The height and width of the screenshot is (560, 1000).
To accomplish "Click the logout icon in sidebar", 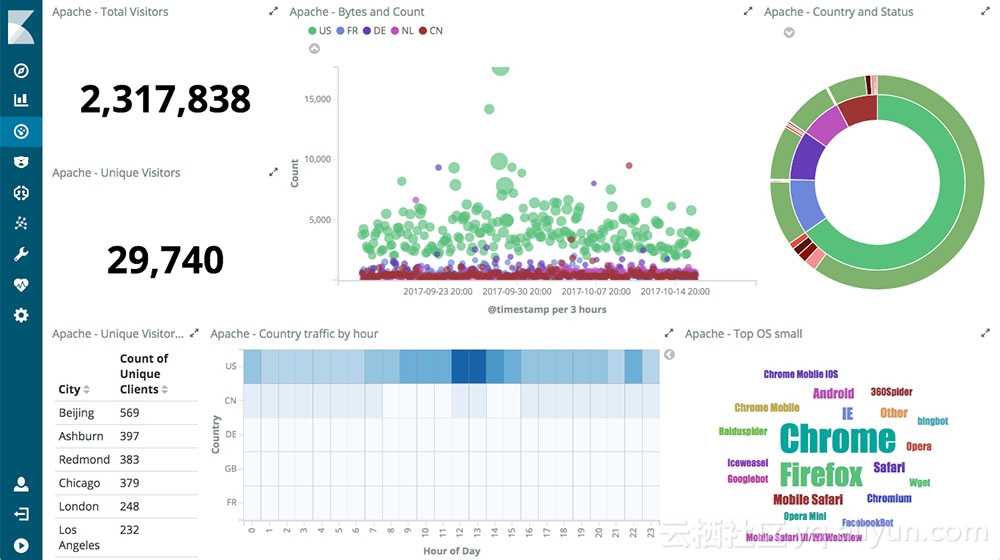I will (x=21, y=514).
